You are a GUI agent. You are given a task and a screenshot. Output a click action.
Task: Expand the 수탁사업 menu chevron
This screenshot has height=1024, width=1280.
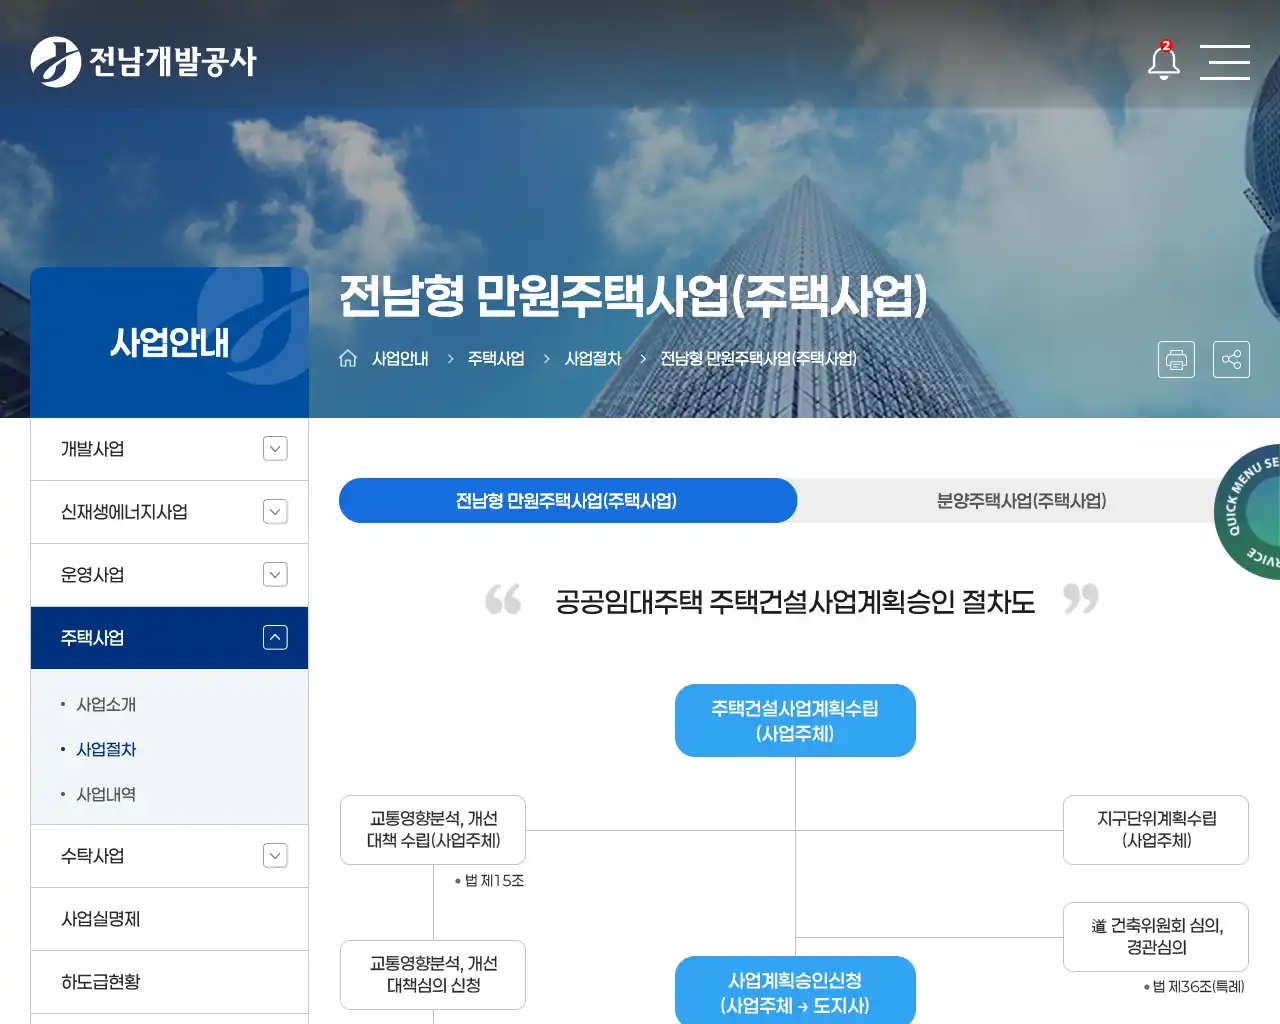point(275,856)
